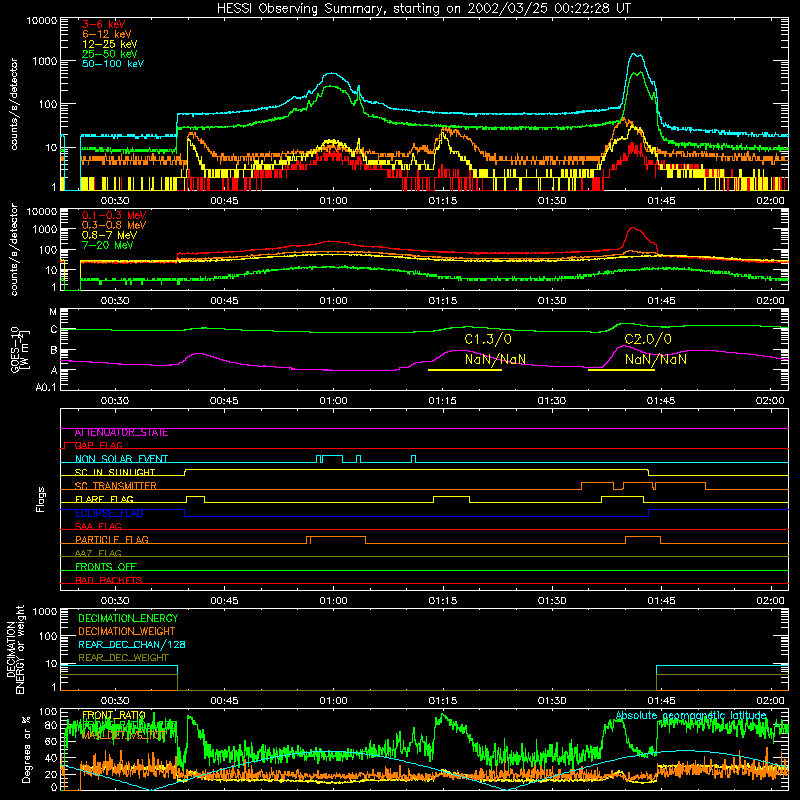
Task: Click the PARTICLE_FLAG raised segment near 01:42
Action: point(643,540)
